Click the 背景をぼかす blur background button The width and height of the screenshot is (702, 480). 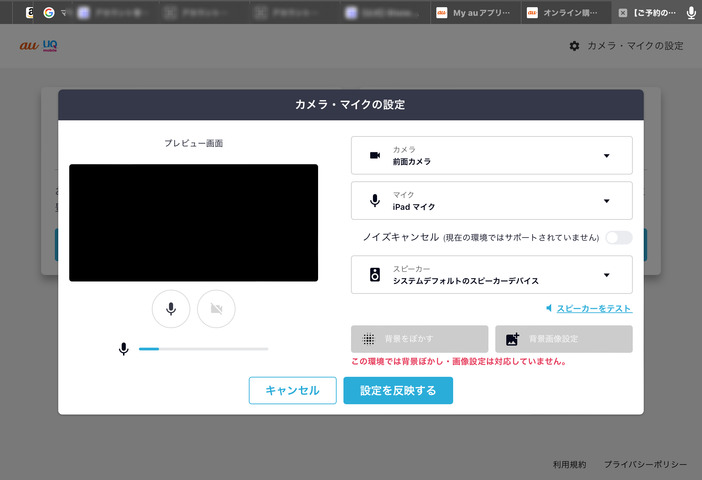[420, 339]
